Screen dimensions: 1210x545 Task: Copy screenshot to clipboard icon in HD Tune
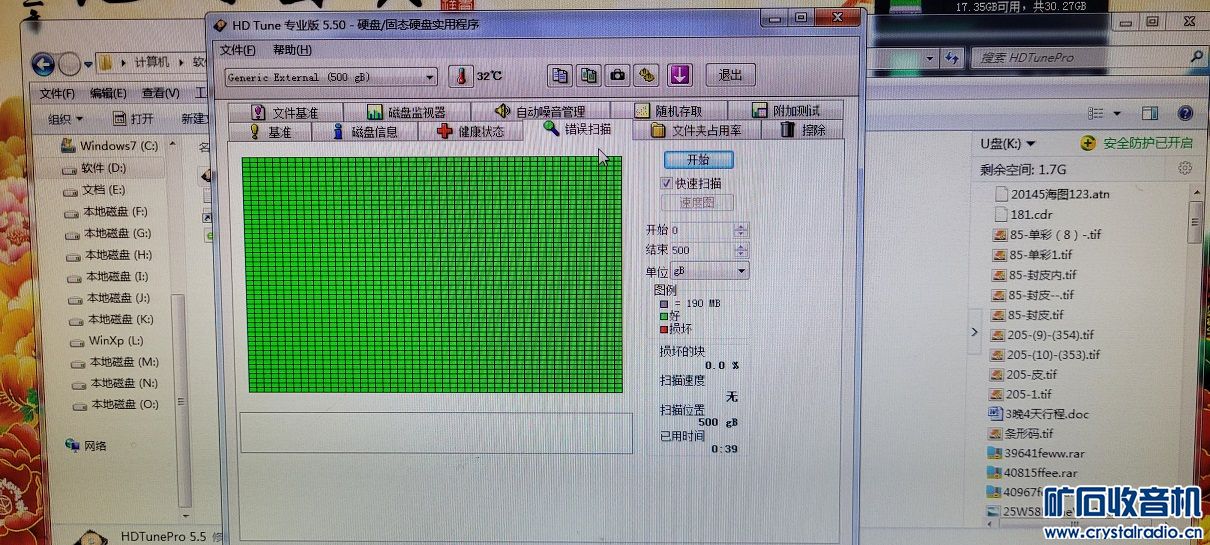pyautogui.click(x=589, y=75)
